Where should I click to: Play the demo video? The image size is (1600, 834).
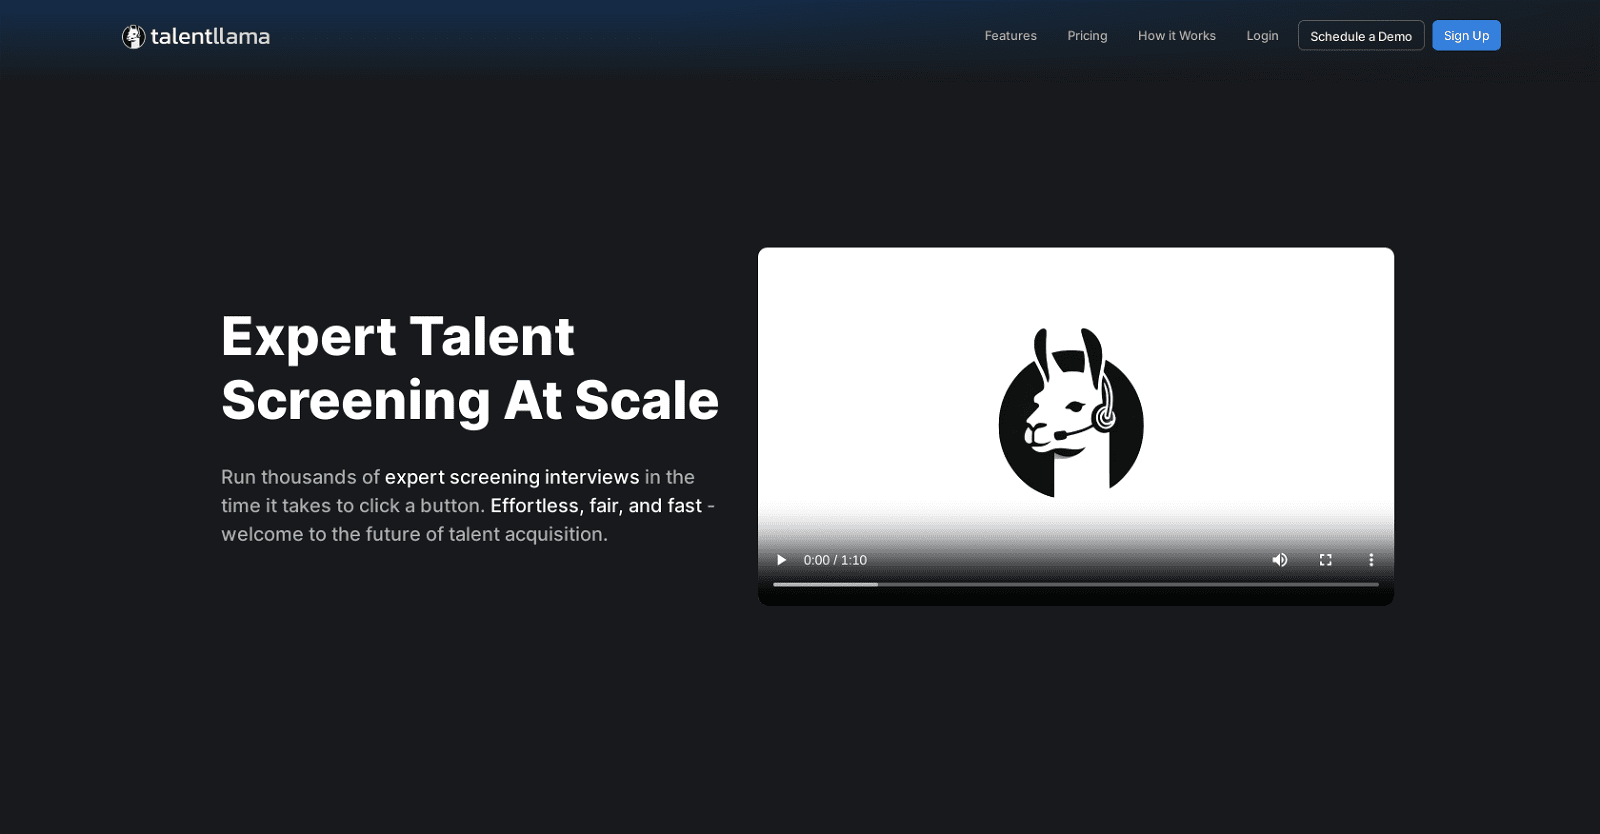click(x=782, y=560)
